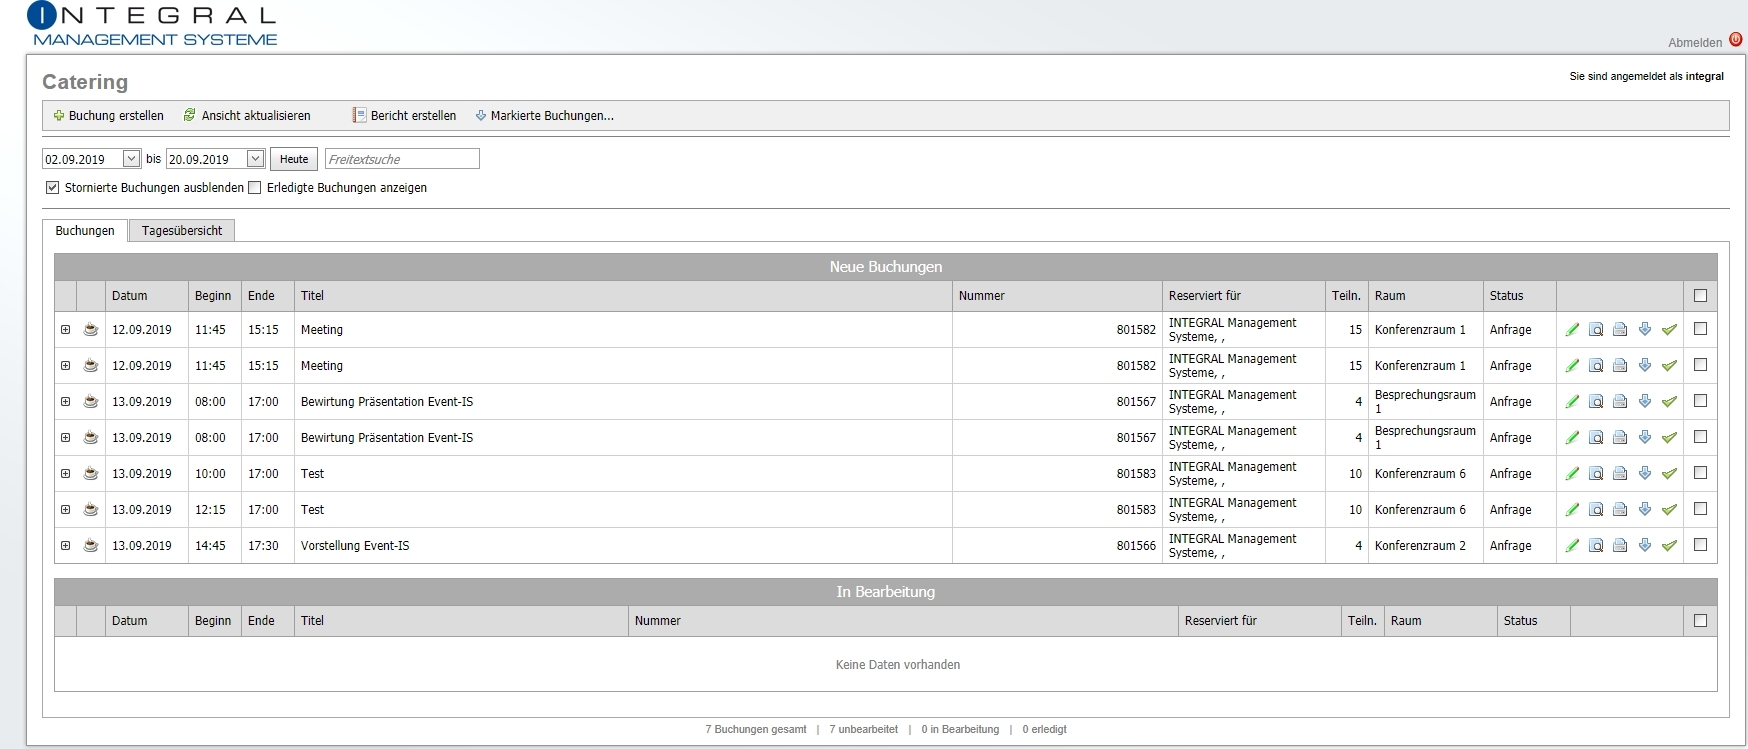Click green checkmark for 10:00 Test booking

pyautogui.click(x=1669, y=474)
